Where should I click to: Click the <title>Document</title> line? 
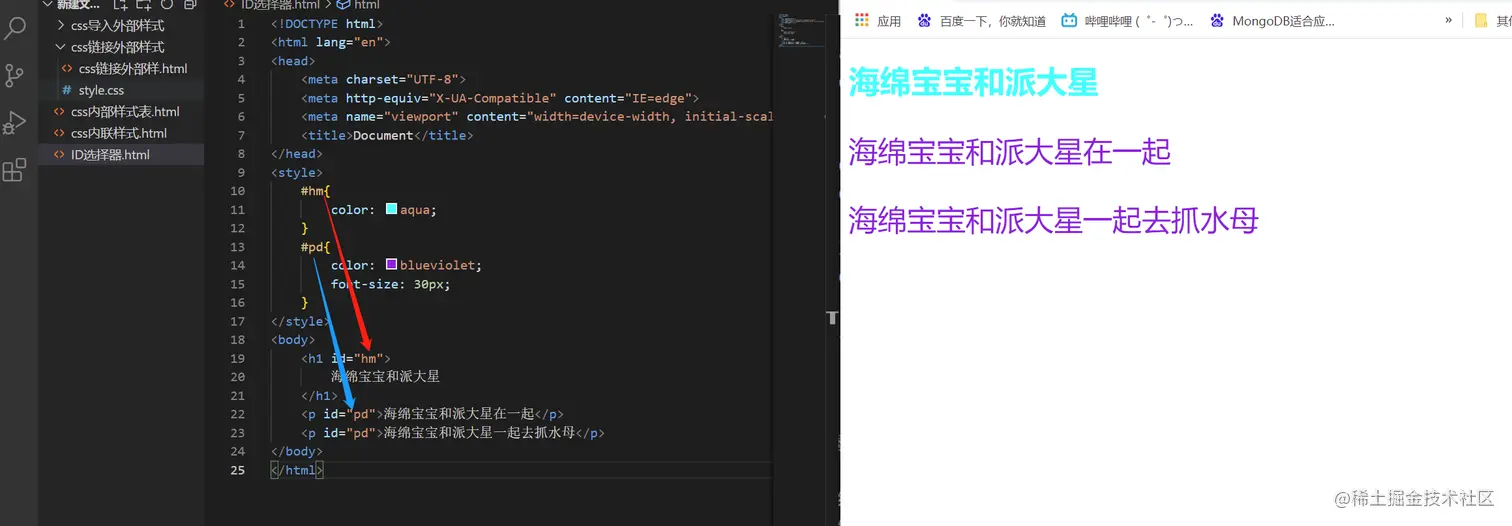pos(387,135)
